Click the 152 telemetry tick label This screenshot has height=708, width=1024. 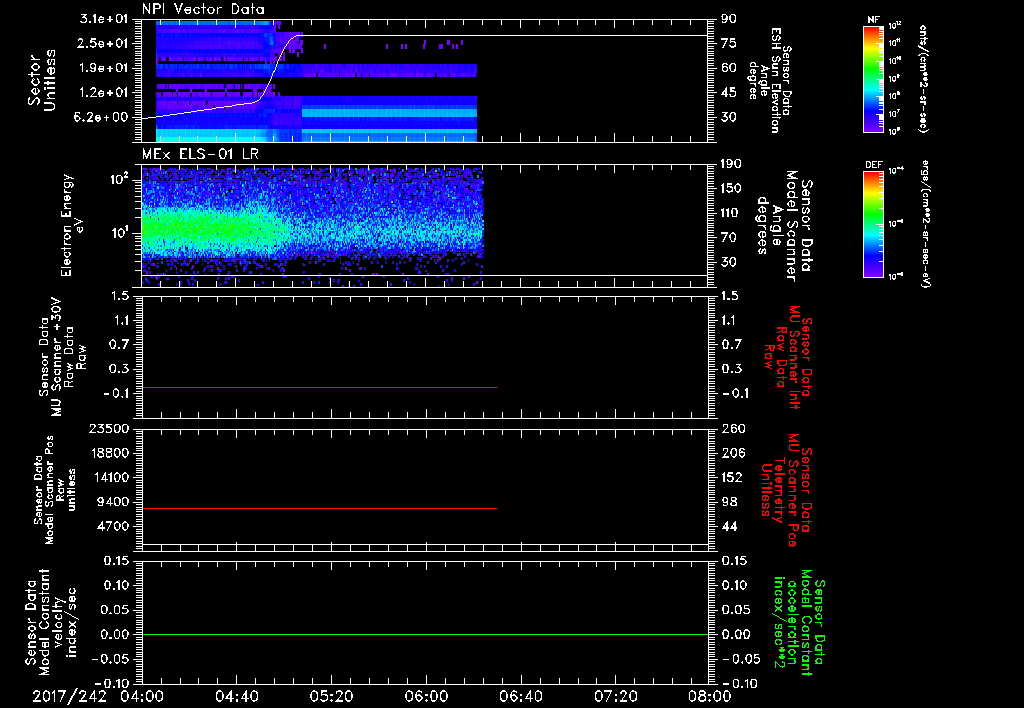point(733,477)
